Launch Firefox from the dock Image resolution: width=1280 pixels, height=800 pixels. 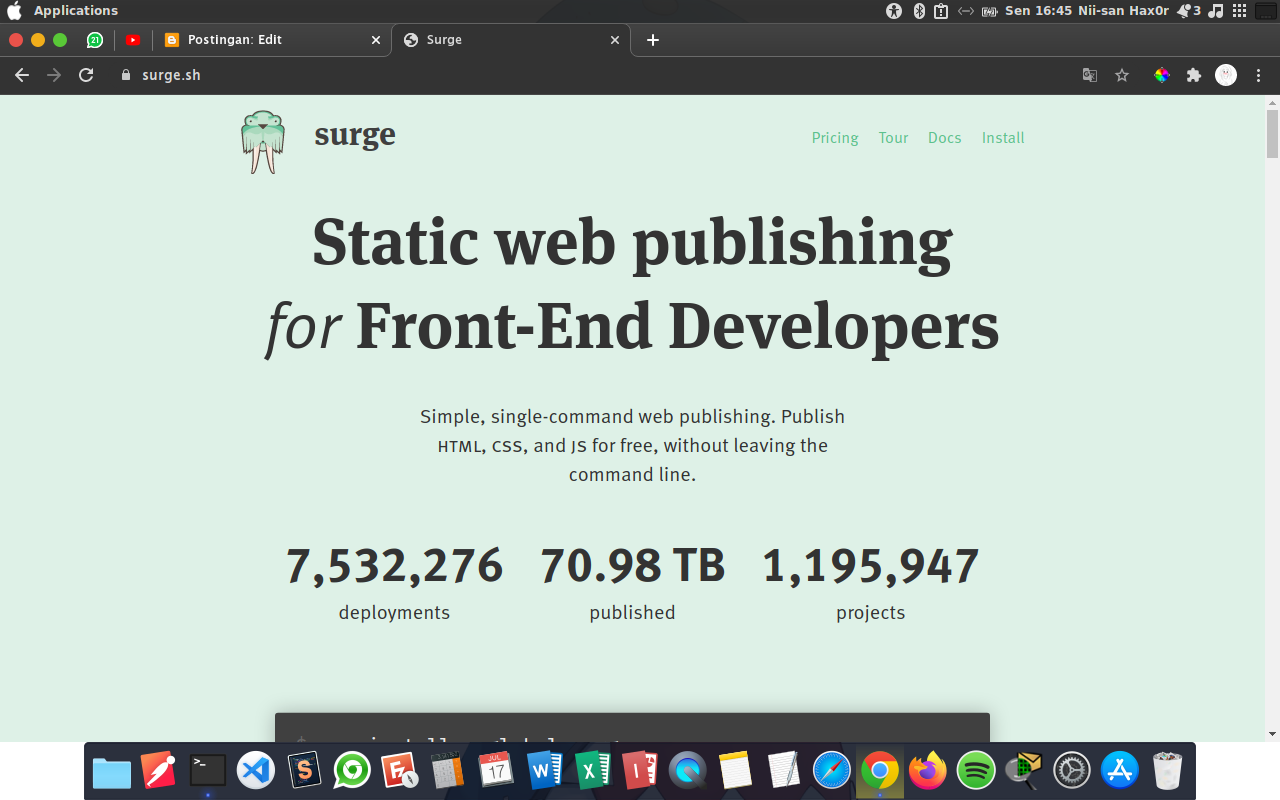tap(928, 771)
